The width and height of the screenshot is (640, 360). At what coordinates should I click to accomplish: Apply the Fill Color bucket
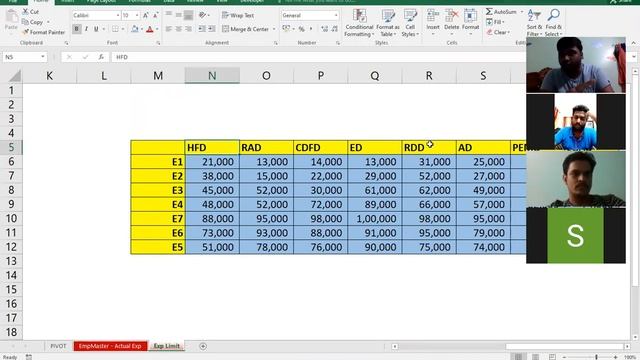[135, 29]
